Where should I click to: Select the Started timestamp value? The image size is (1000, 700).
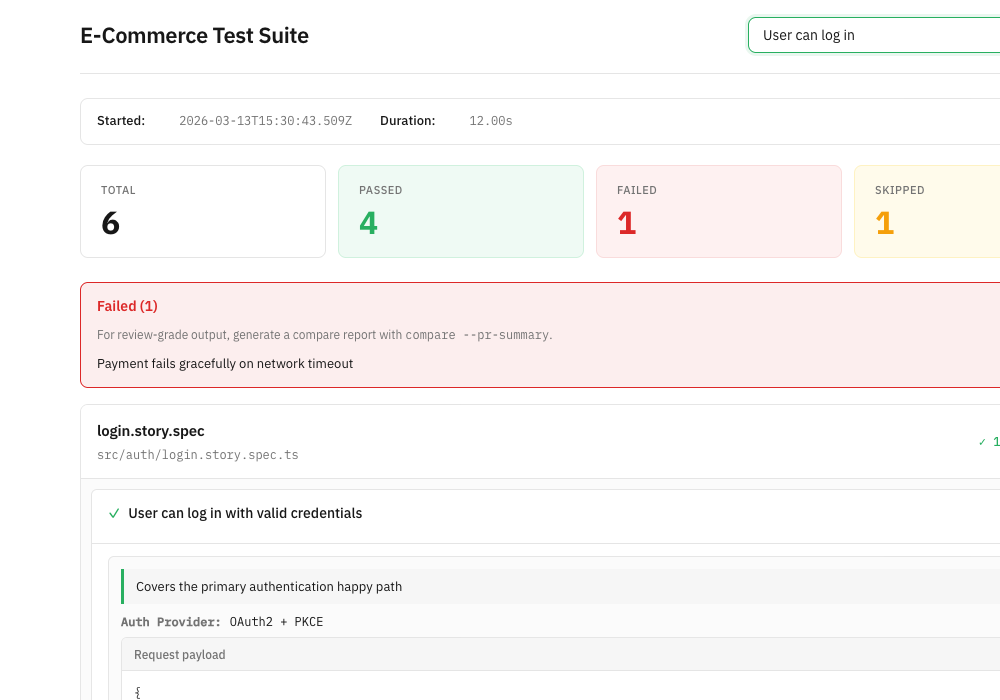(264, 121)
